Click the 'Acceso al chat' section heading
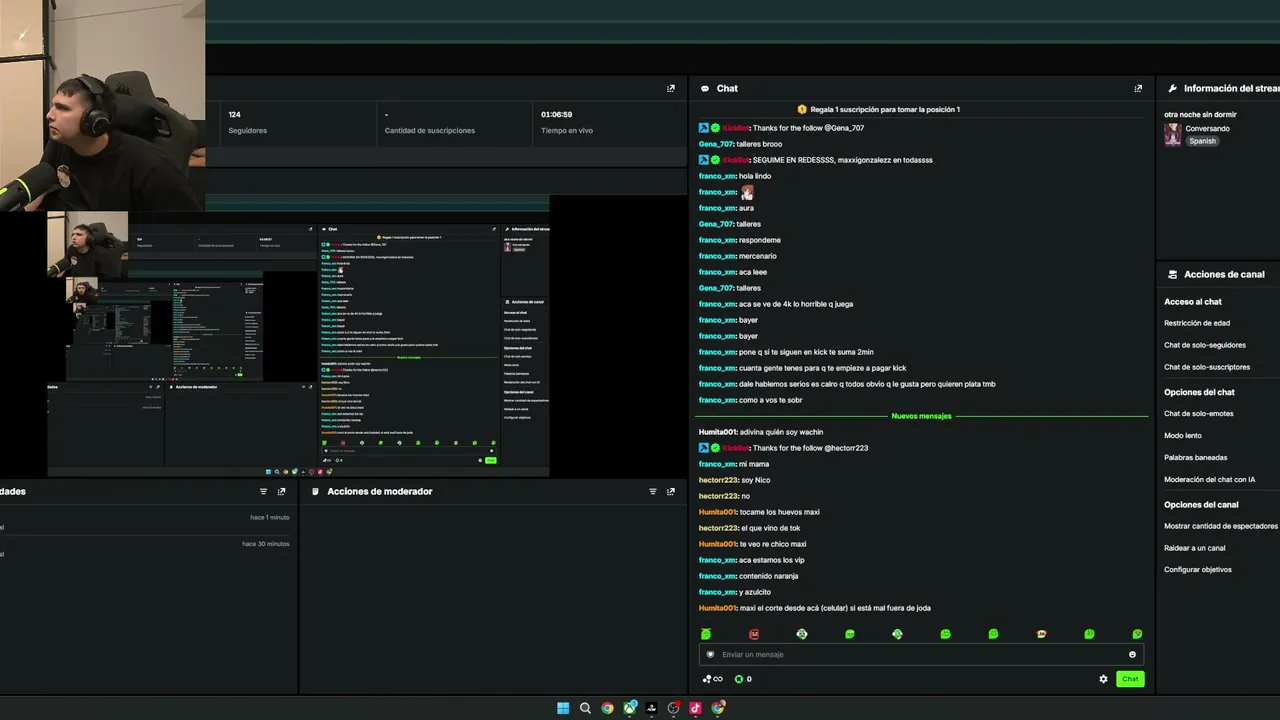This screenshot has height=720, width=1280. 1193,301
